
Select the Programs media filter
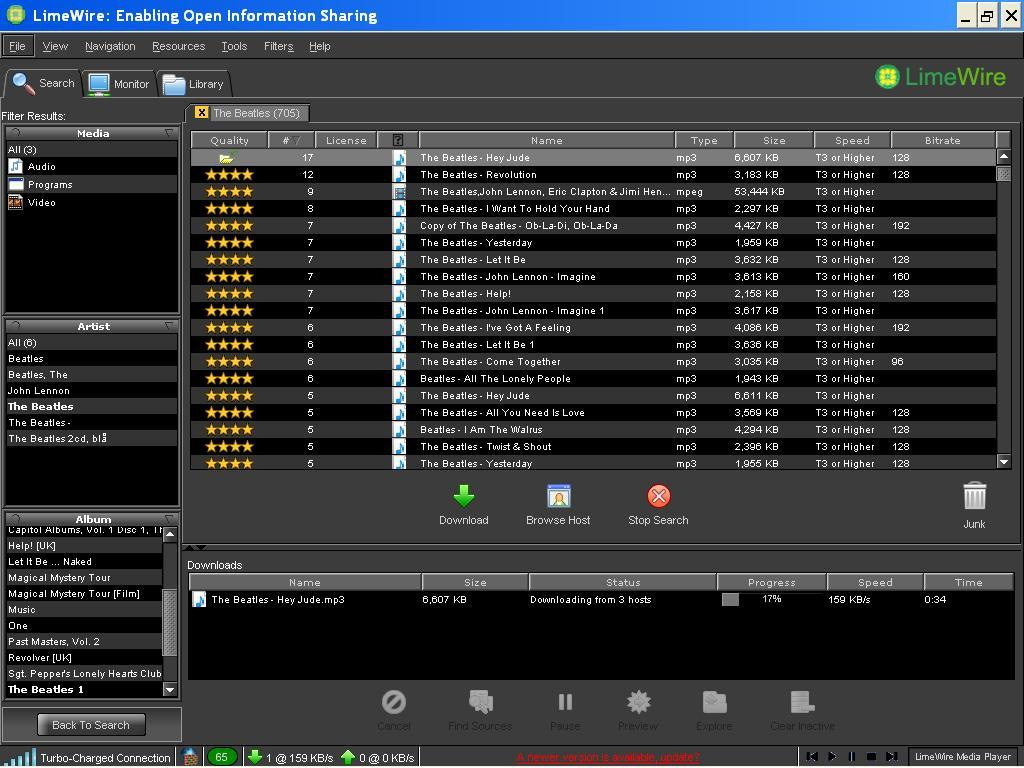(91, 184)
